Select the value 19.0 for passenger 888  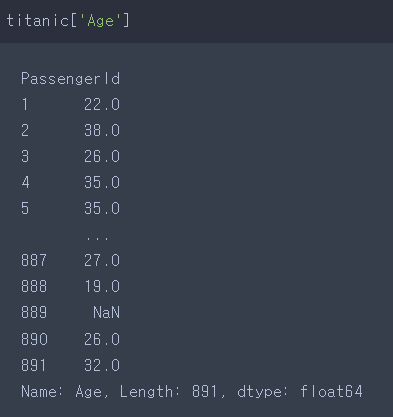(102, 286)
